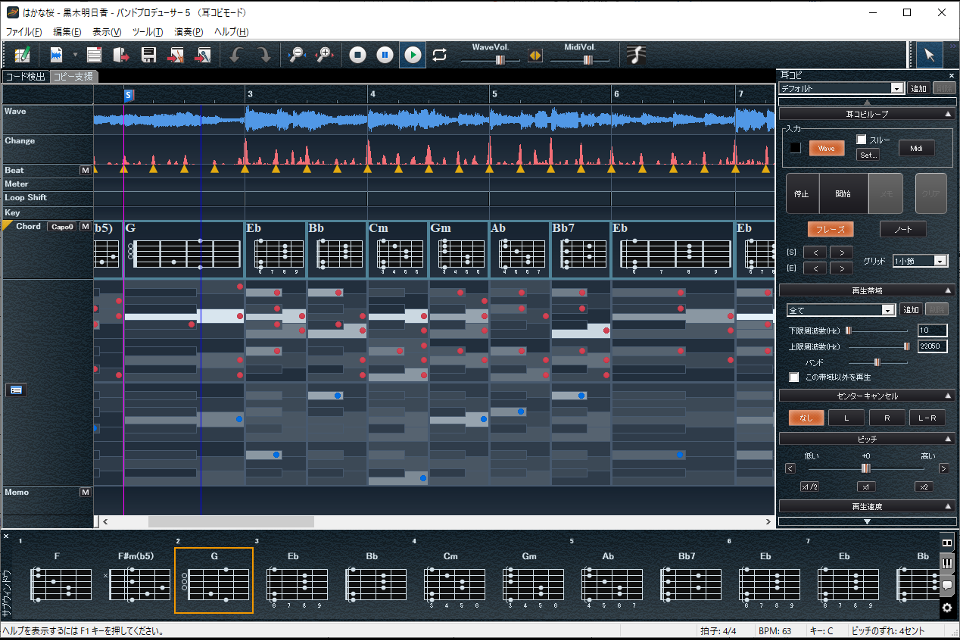Switch to the コード検出 tab

[25, 76]
